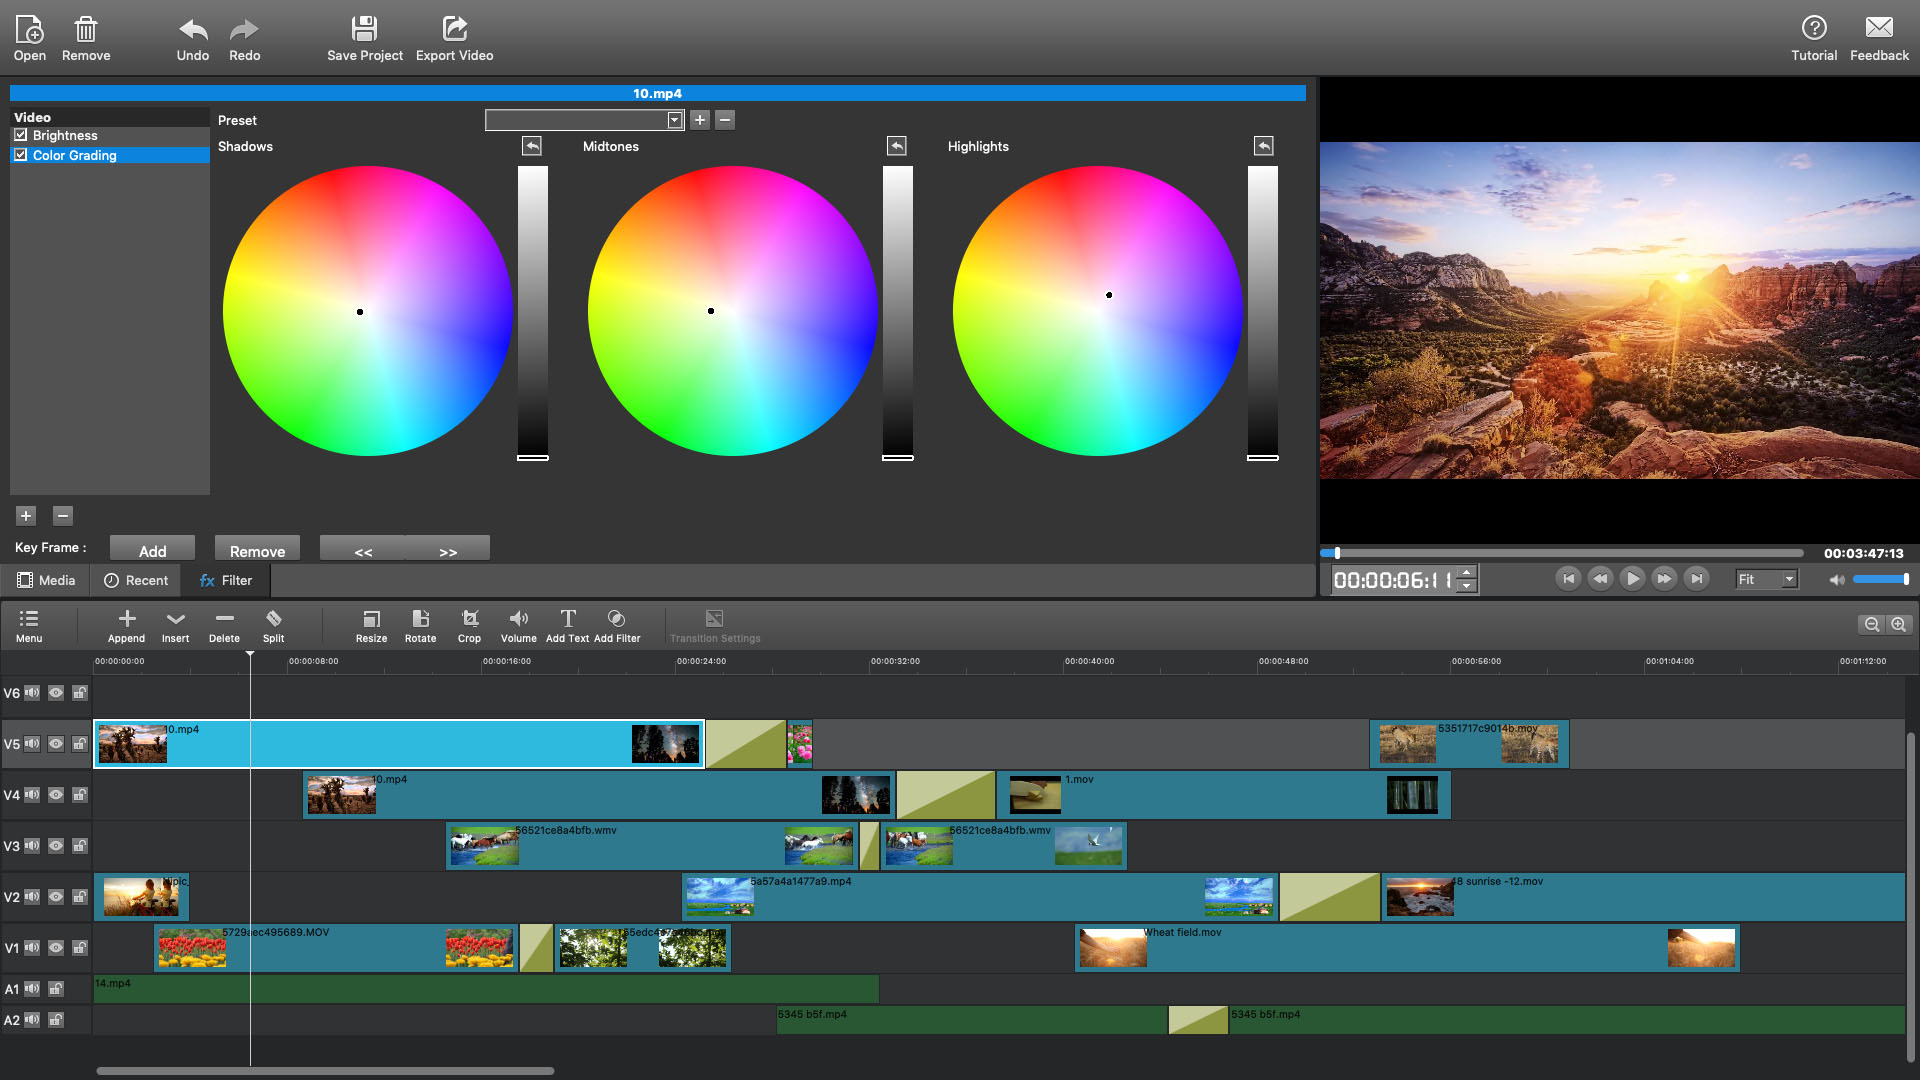Click the Insert dropdown arrow
Screen dimensions: 1920x1080
(175, 618)
